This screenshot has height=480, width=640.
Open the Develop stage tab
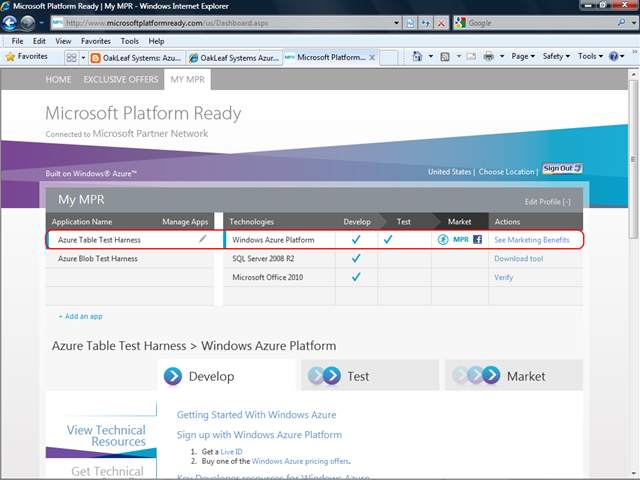(x=227, y=376)
